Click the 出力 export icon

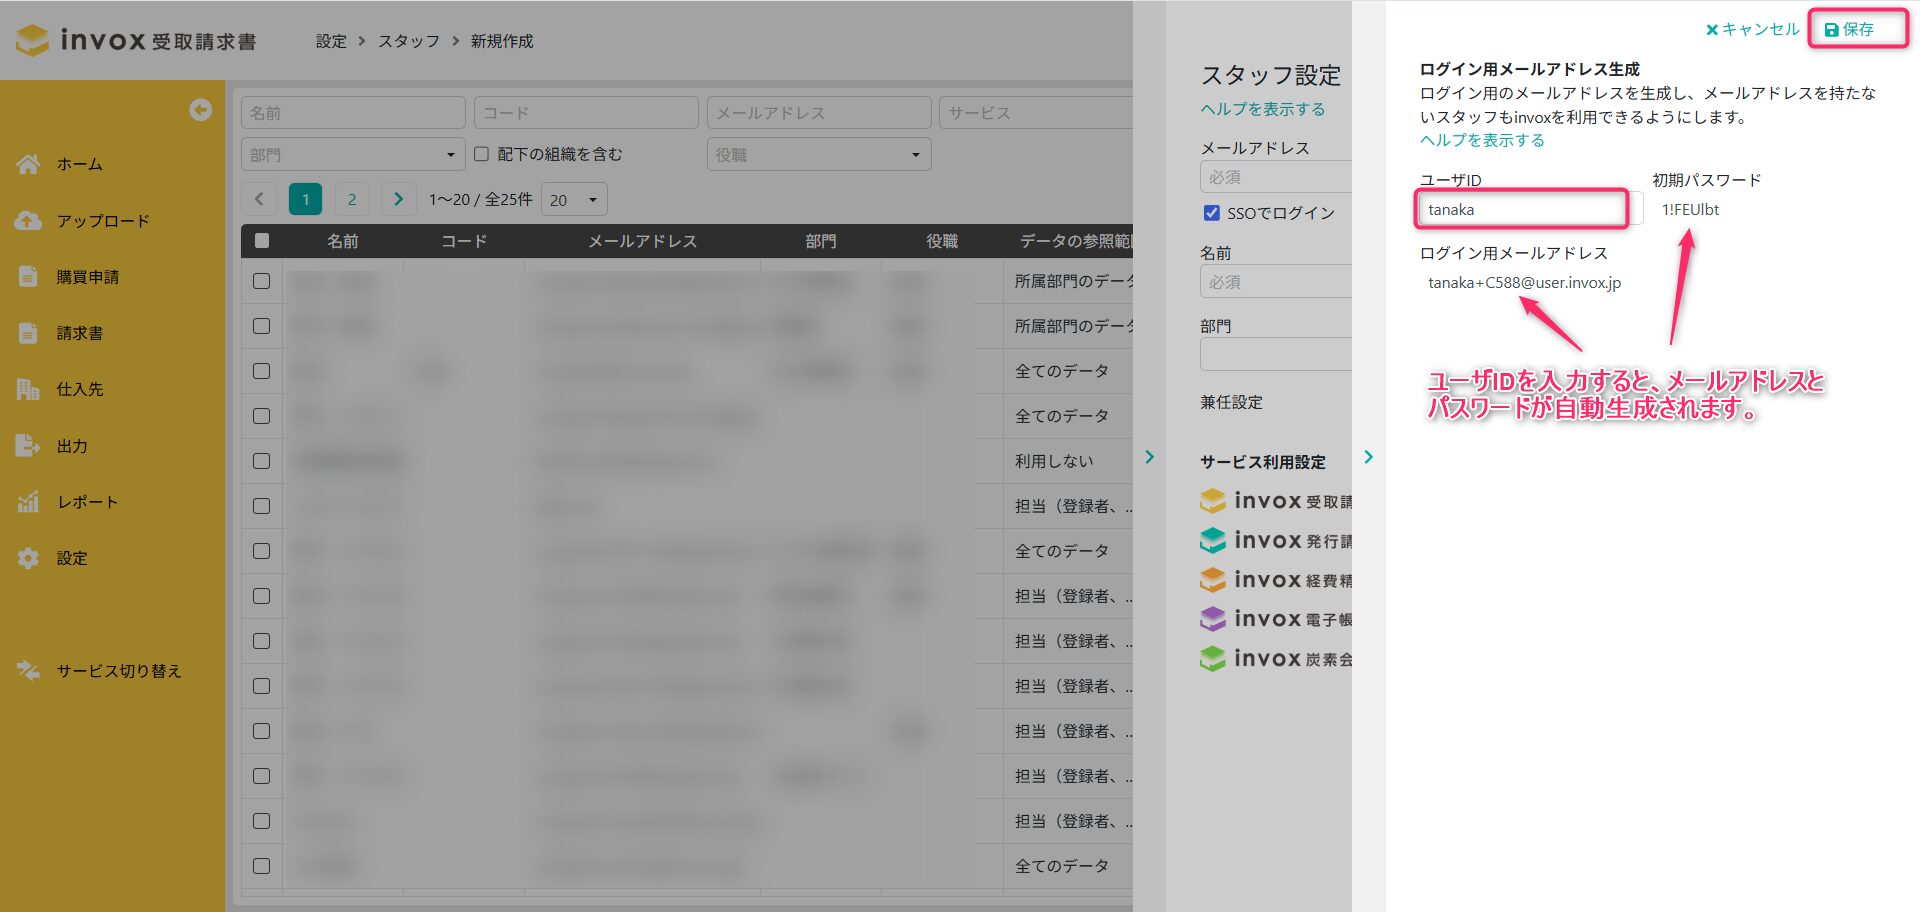pyautogui.click(x=28, y=446)
